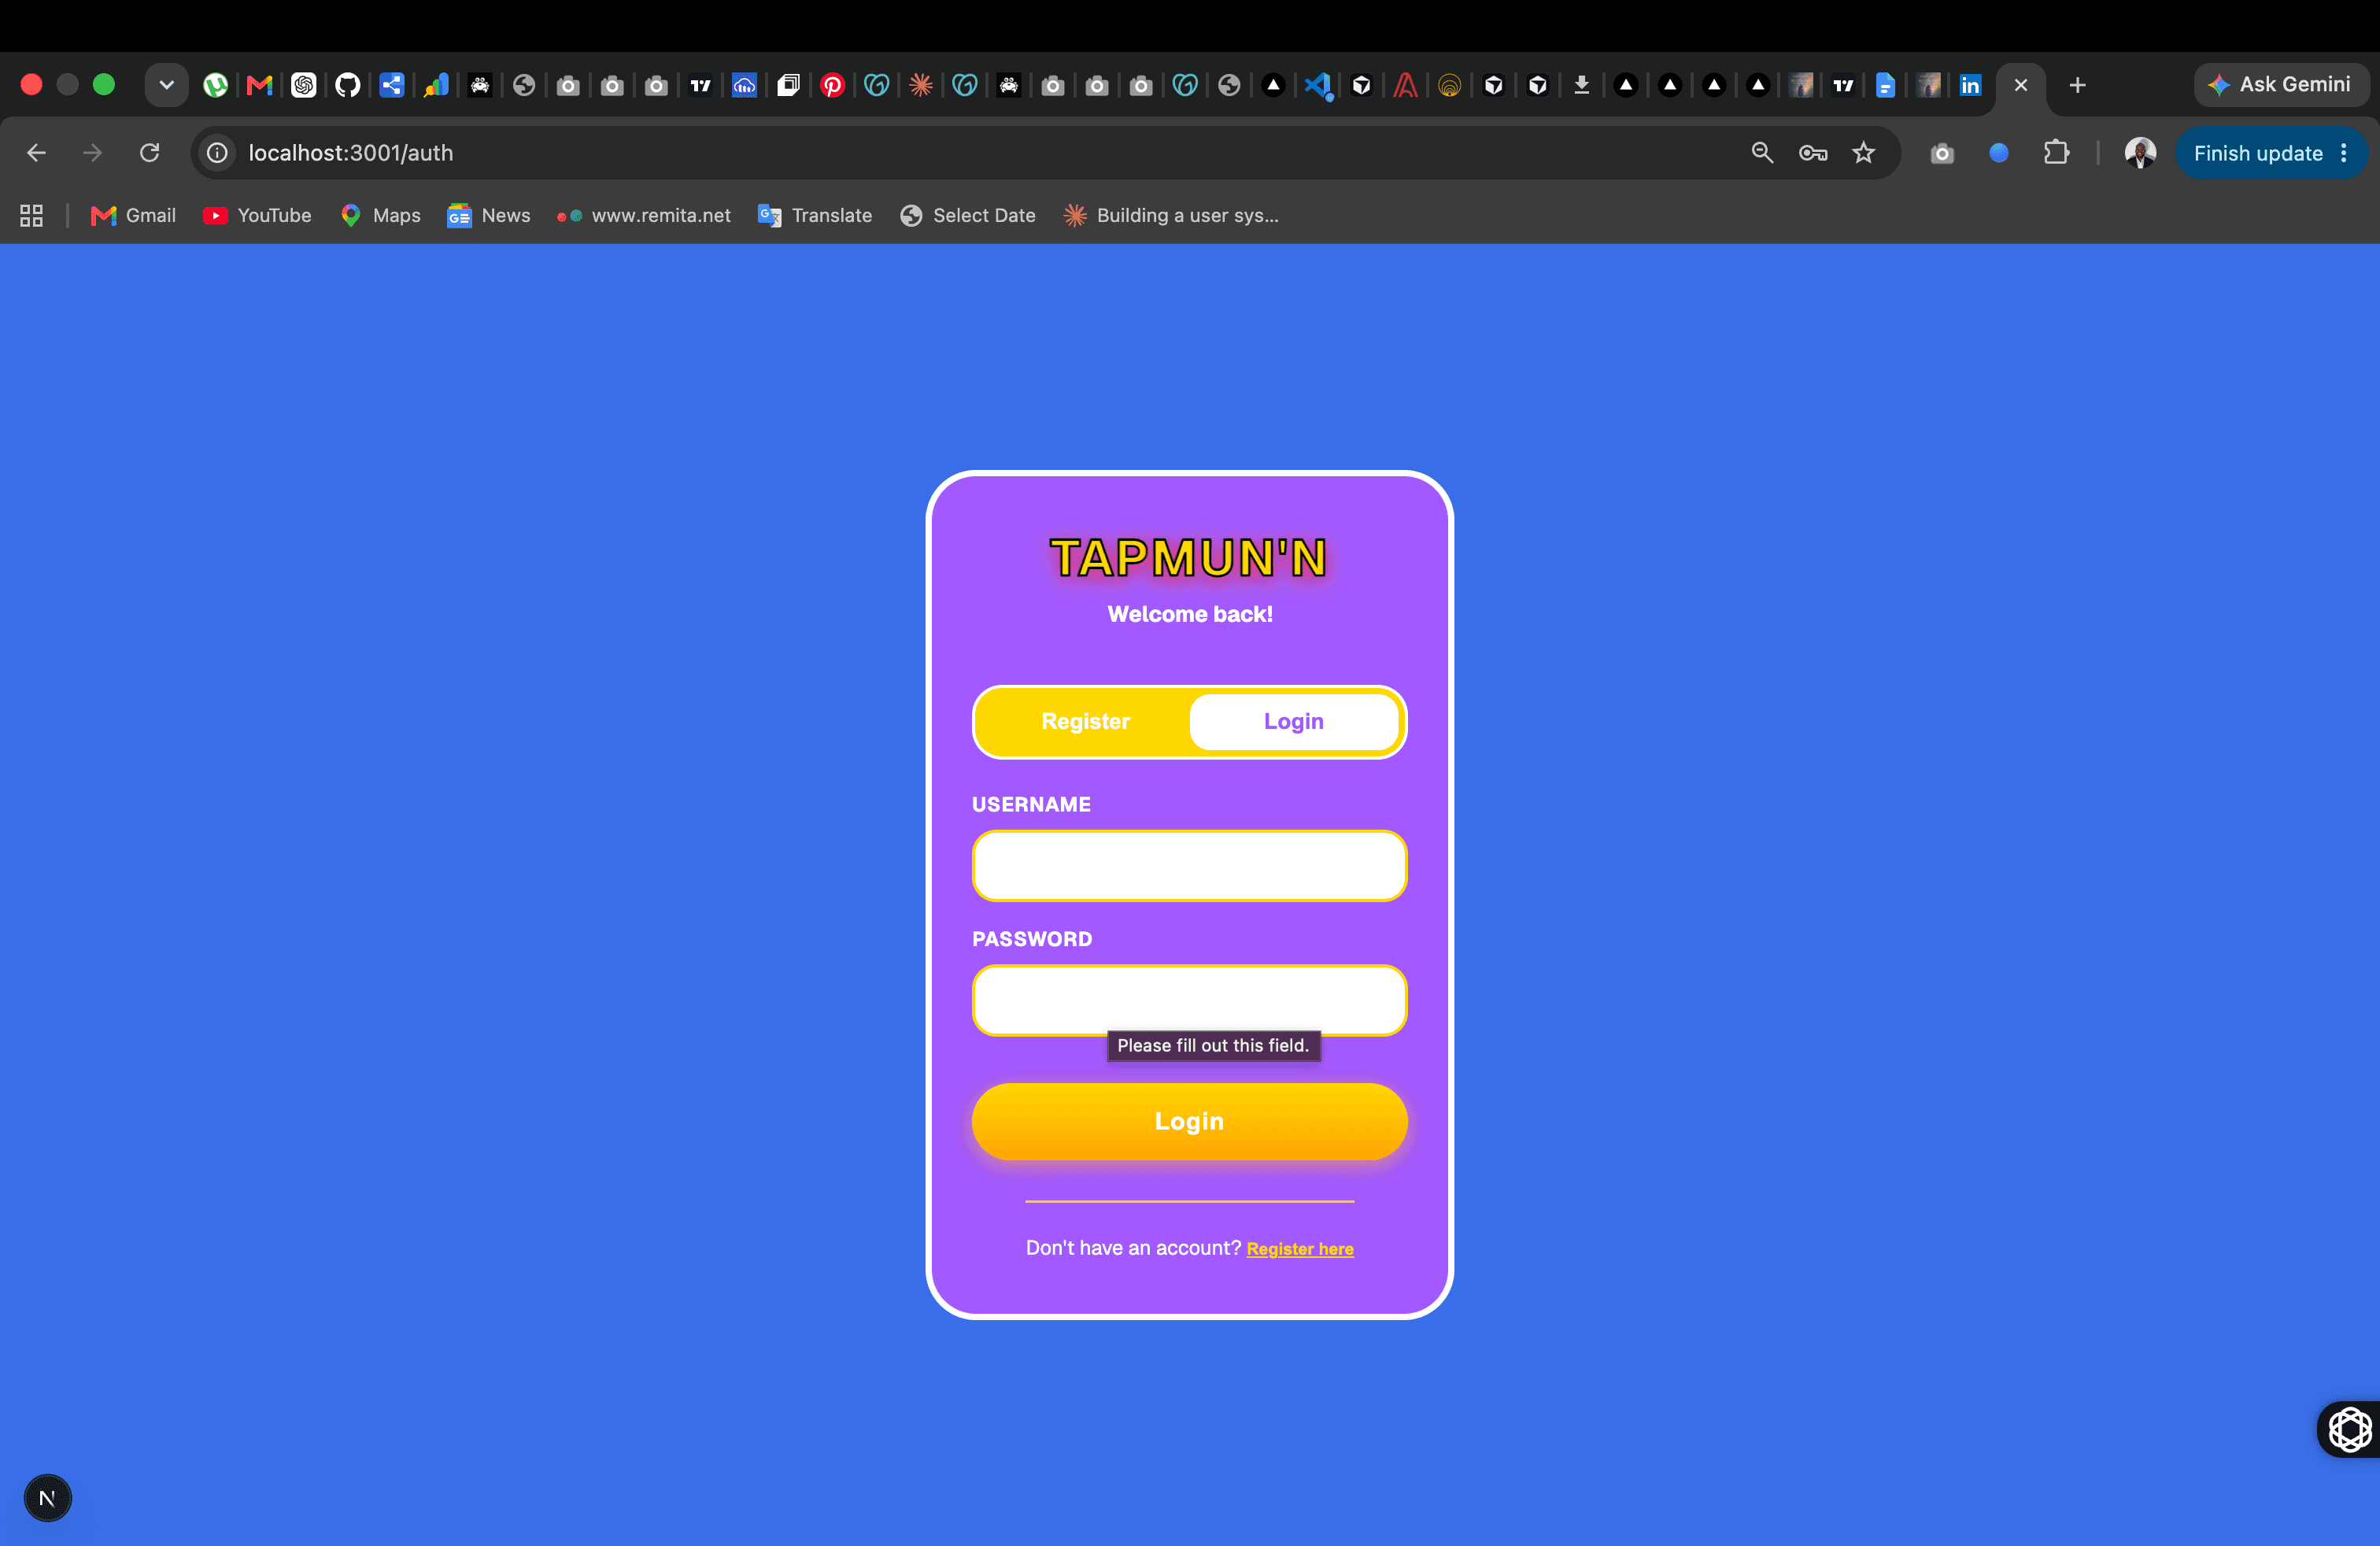Switch to the Gmail browser tab
The height and width of the screenshot is (1546, 2380).
[259, 85]
